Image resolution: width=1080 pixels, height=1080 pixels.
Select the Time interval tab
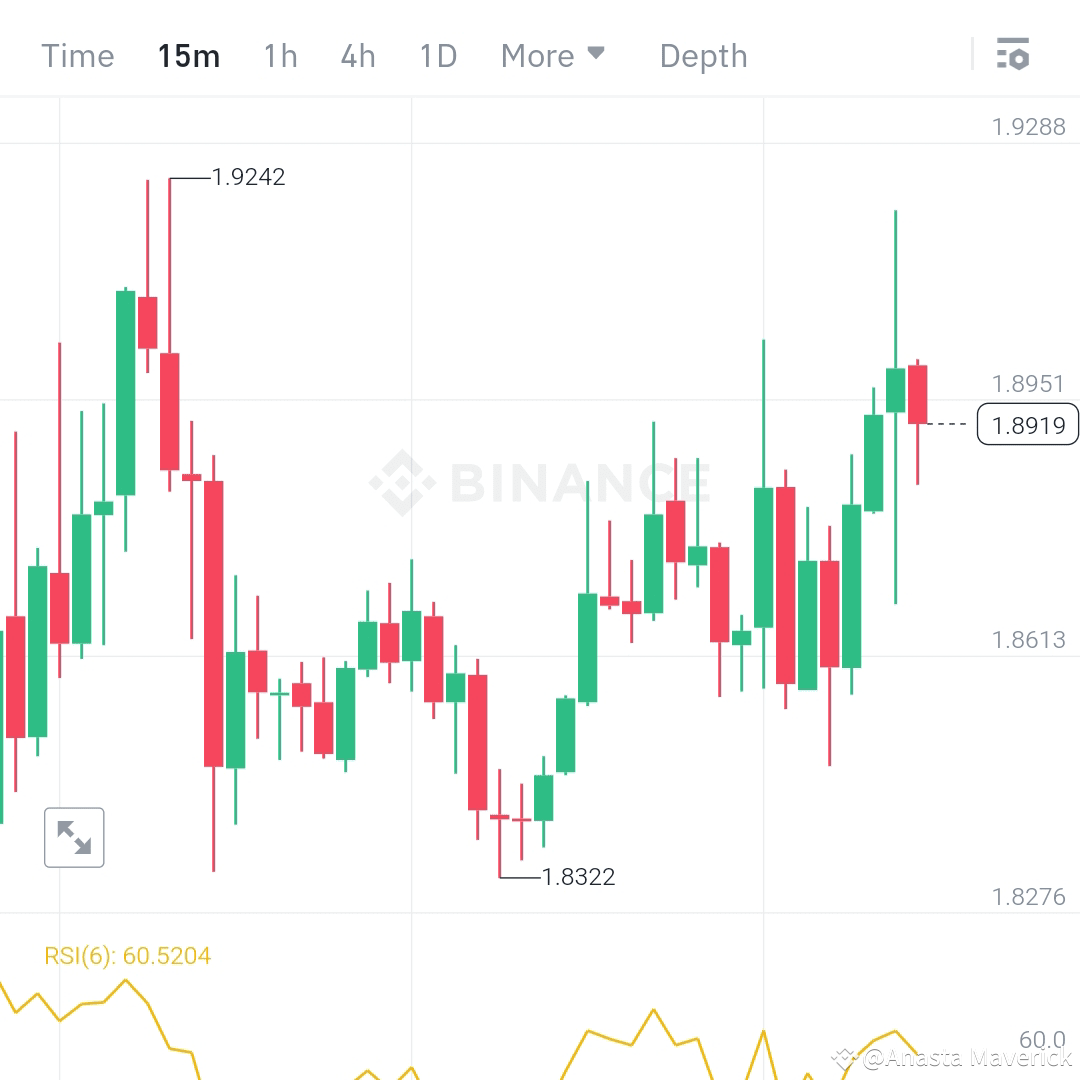(77, 57)
